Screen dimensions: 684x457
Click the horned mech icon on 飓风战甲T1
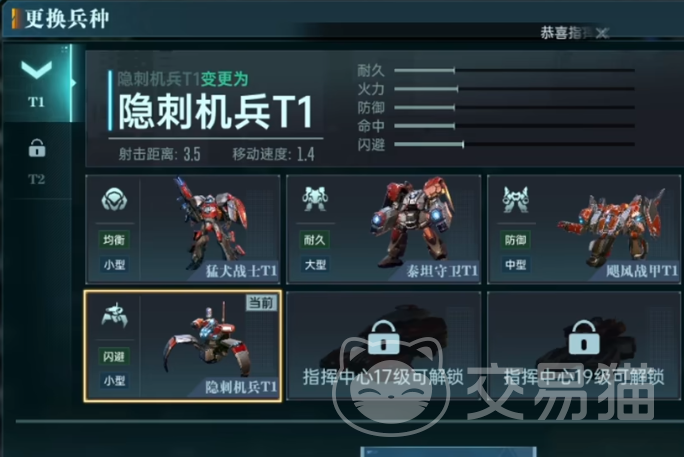tap(516, 200)
